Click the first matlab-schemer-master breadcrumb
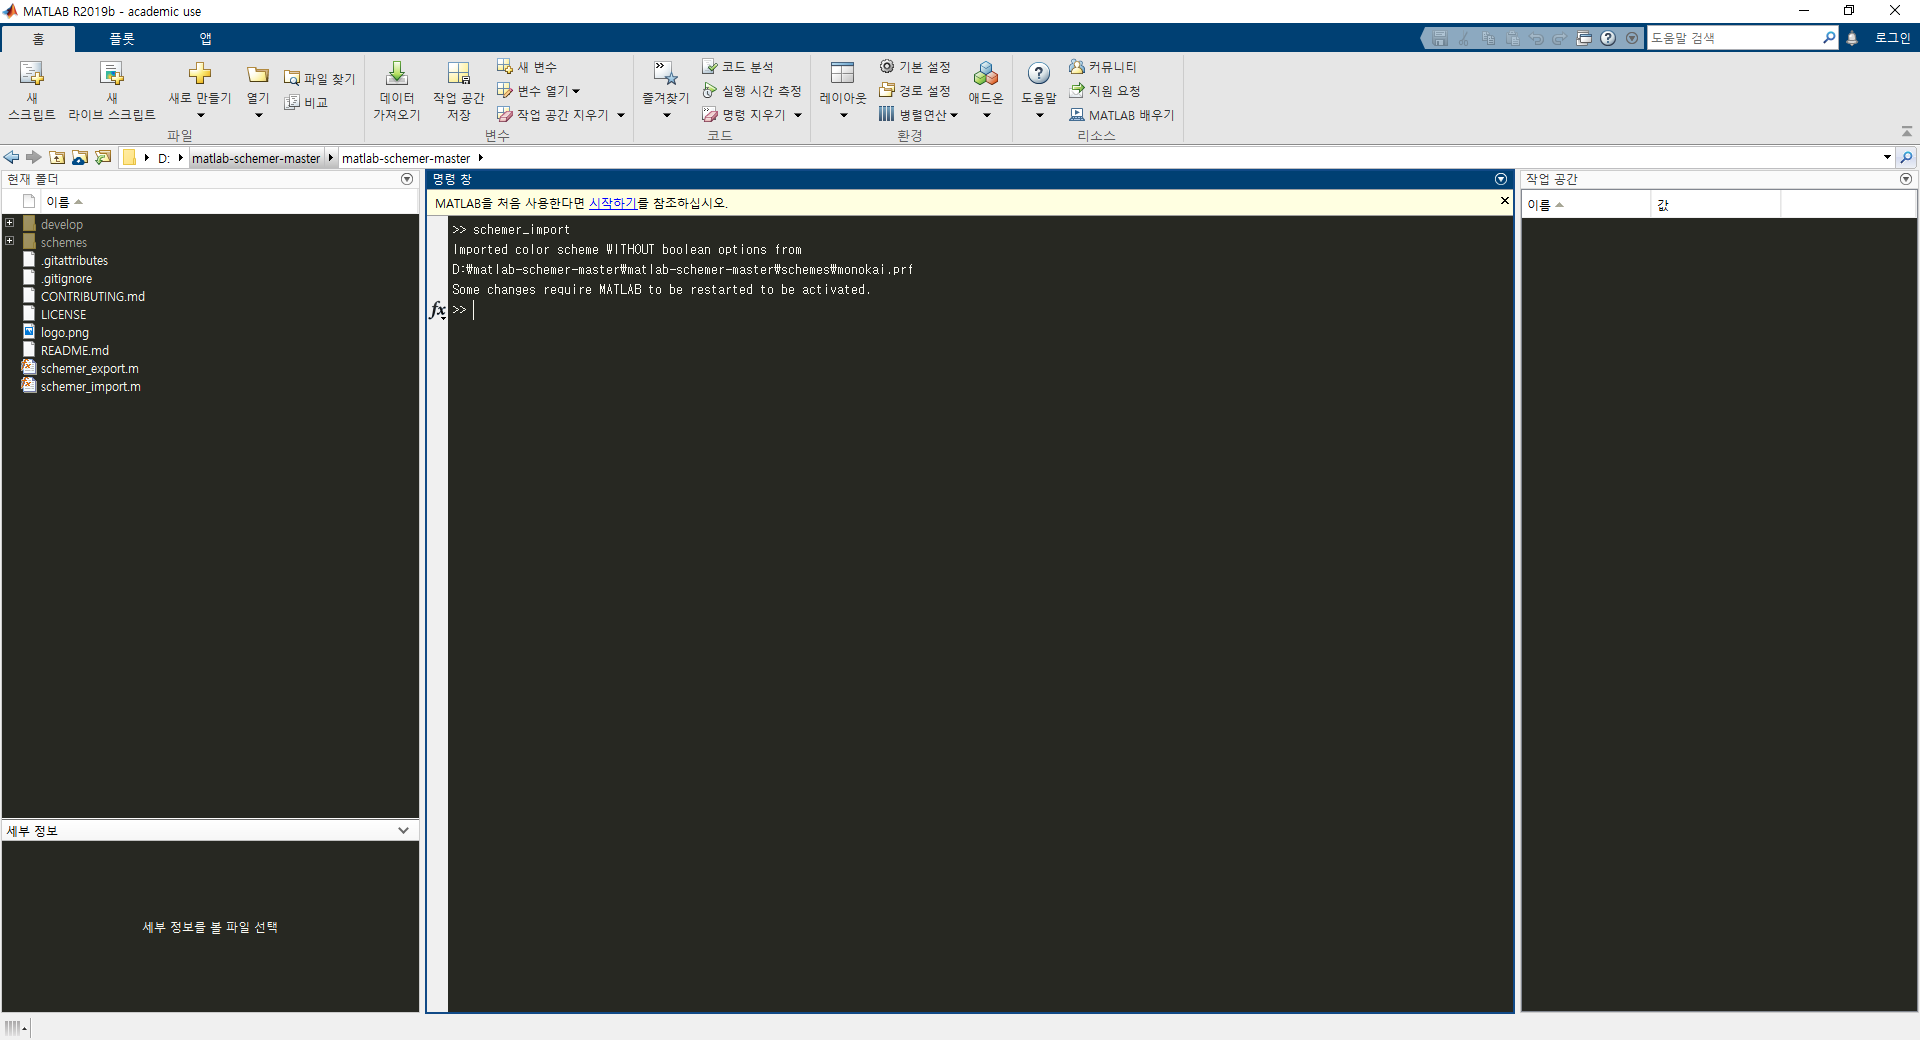 [x=256, y=158]
